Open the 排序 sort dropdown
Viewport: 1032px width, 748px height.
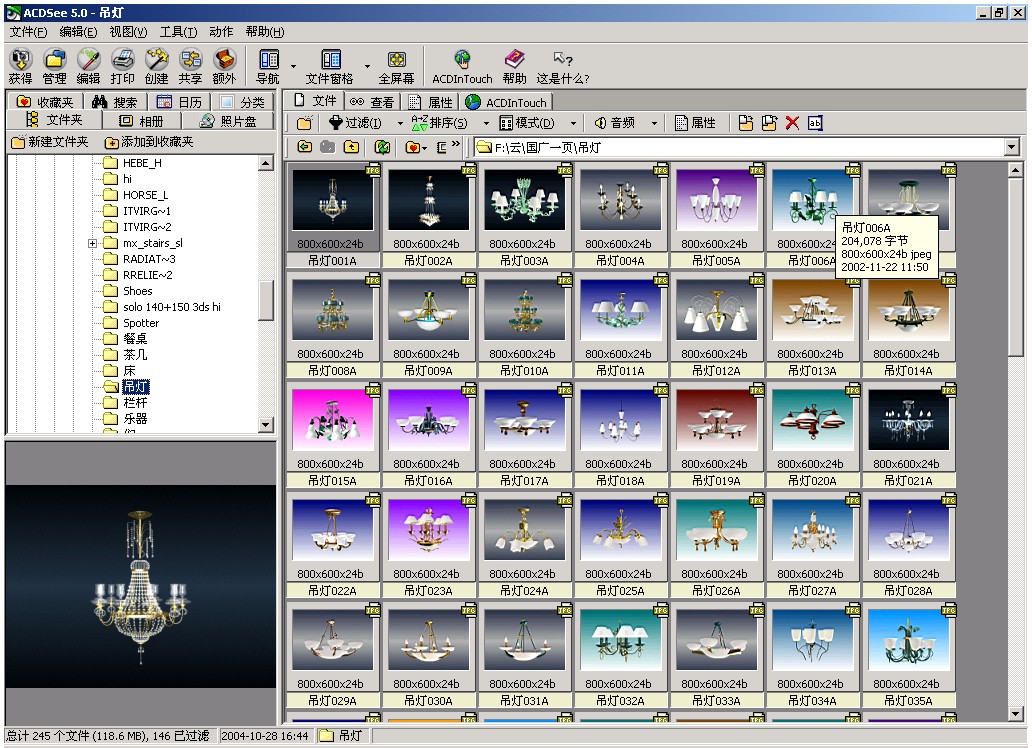pos(447,123)
